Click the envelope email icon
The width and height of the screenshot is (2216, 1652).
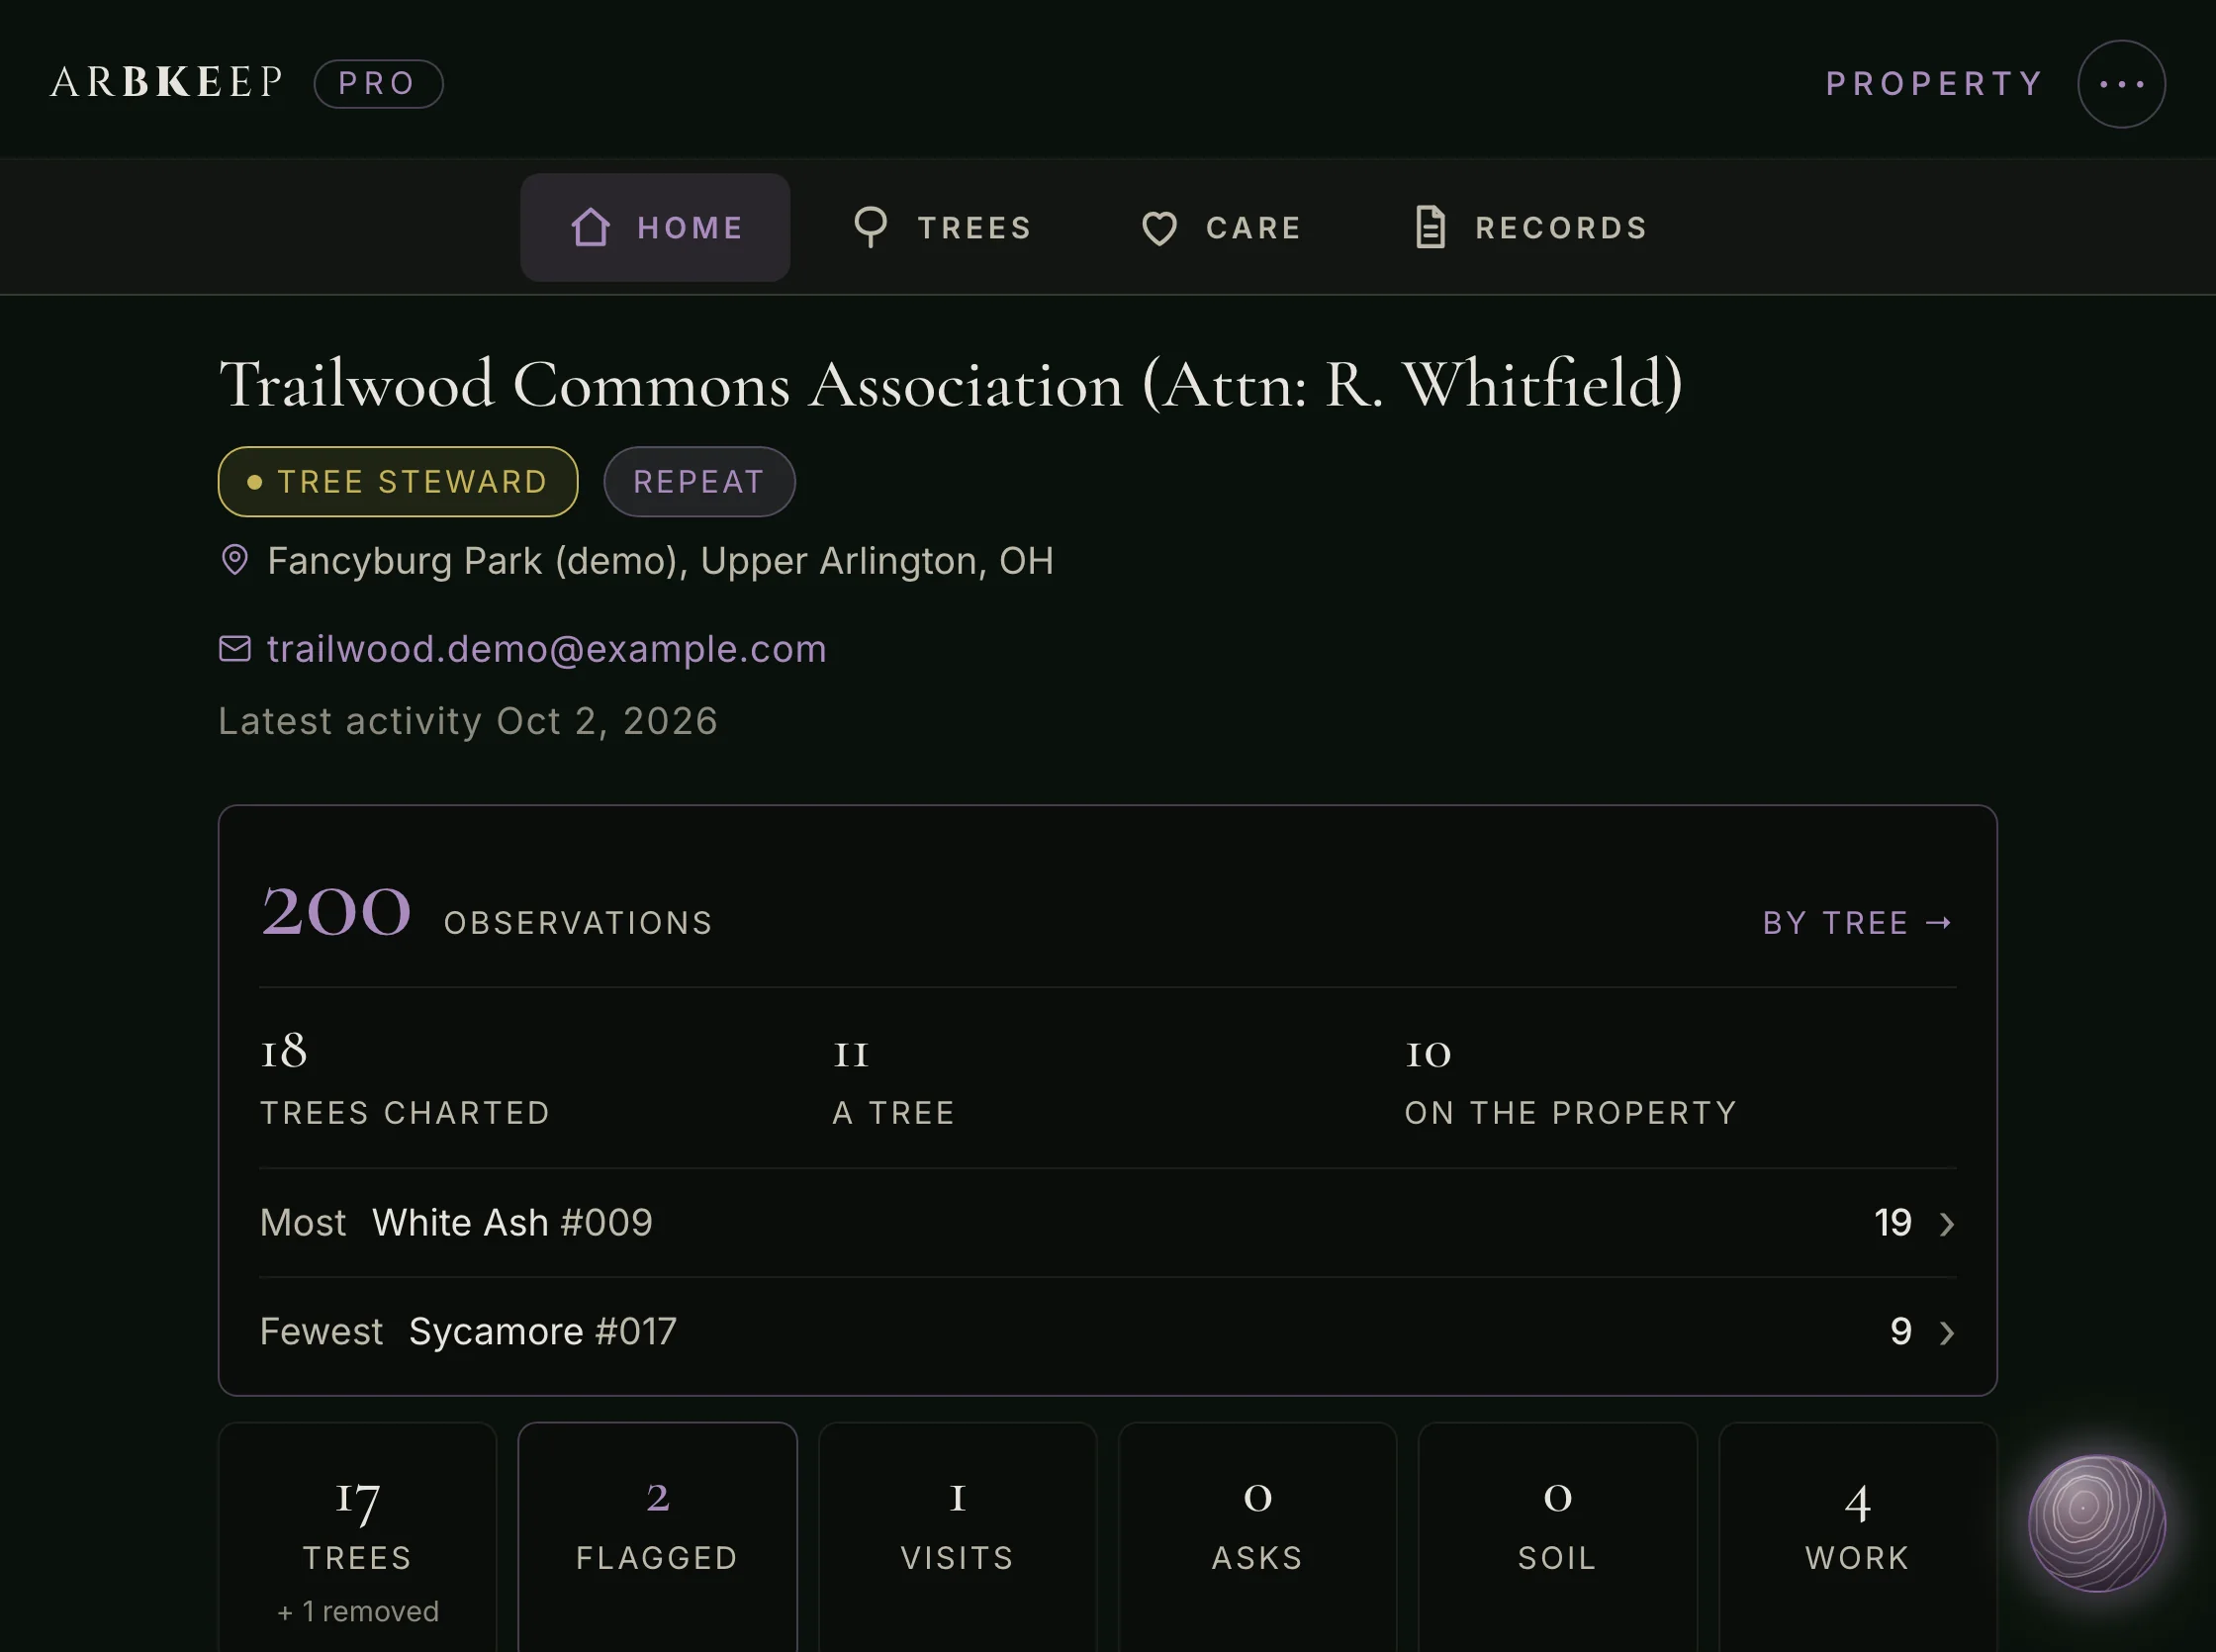[235, 649]
